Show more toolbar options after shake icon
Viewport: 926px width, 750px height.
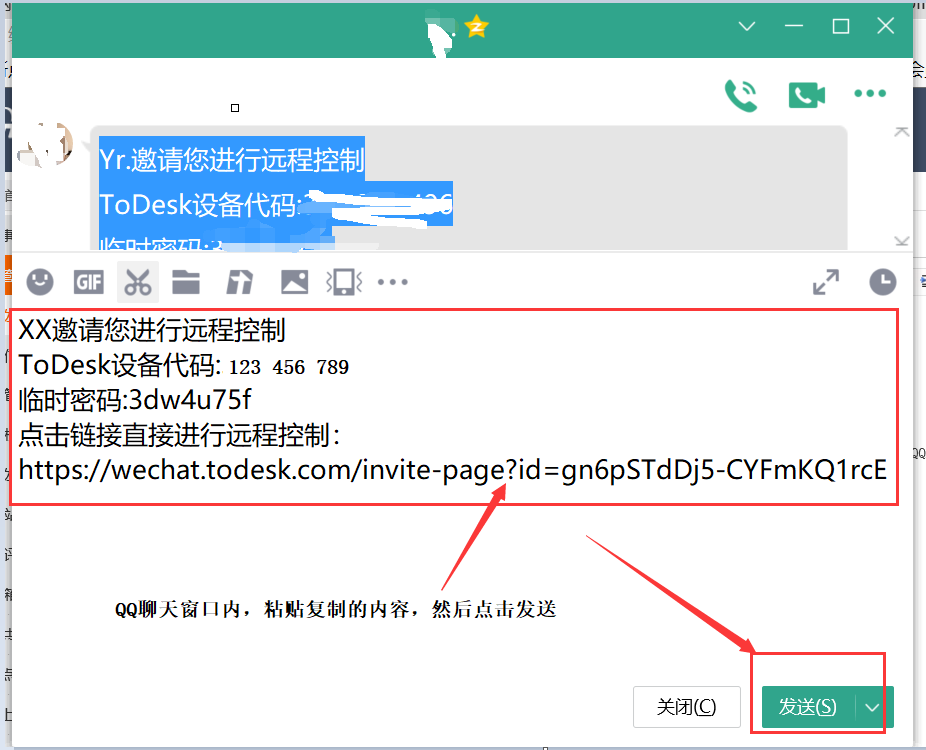click(x=393, y=282)
